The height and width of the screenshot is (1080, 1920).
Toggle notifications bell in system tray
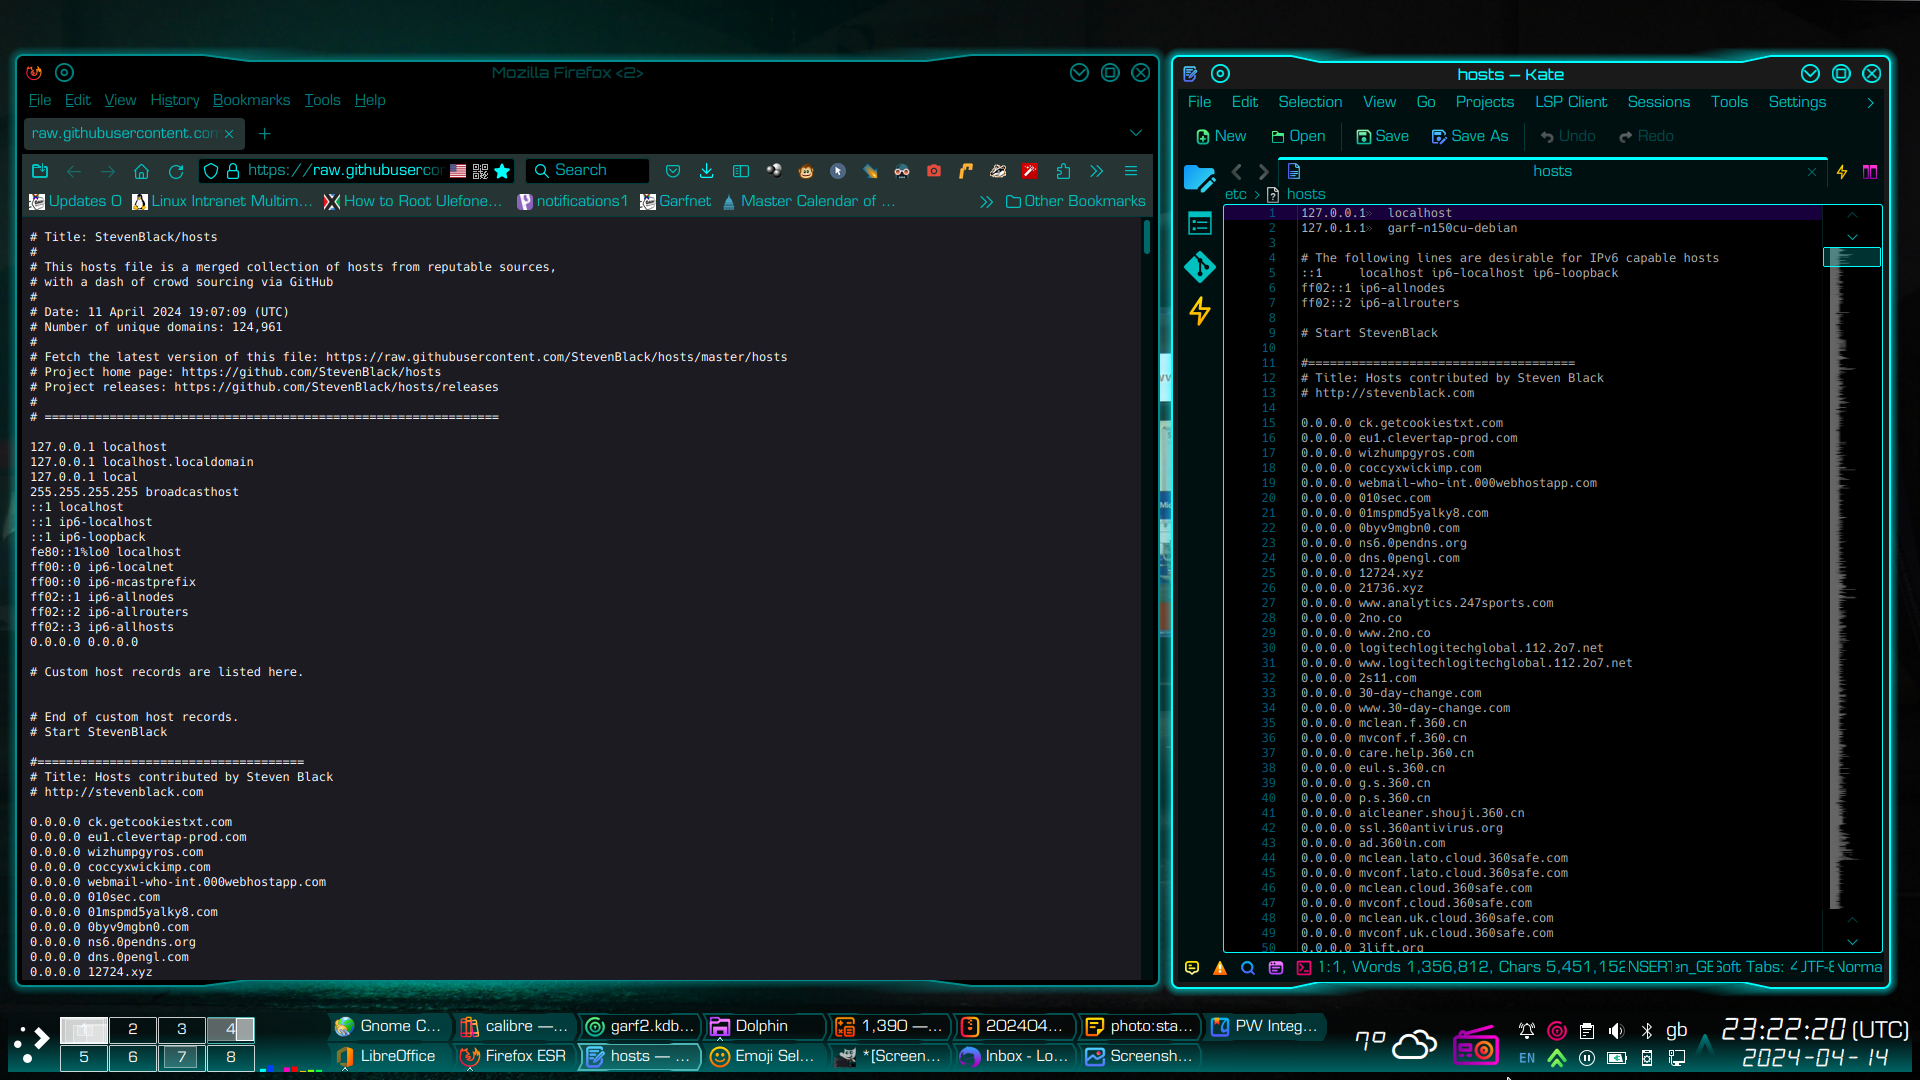pos(1527,1030)
